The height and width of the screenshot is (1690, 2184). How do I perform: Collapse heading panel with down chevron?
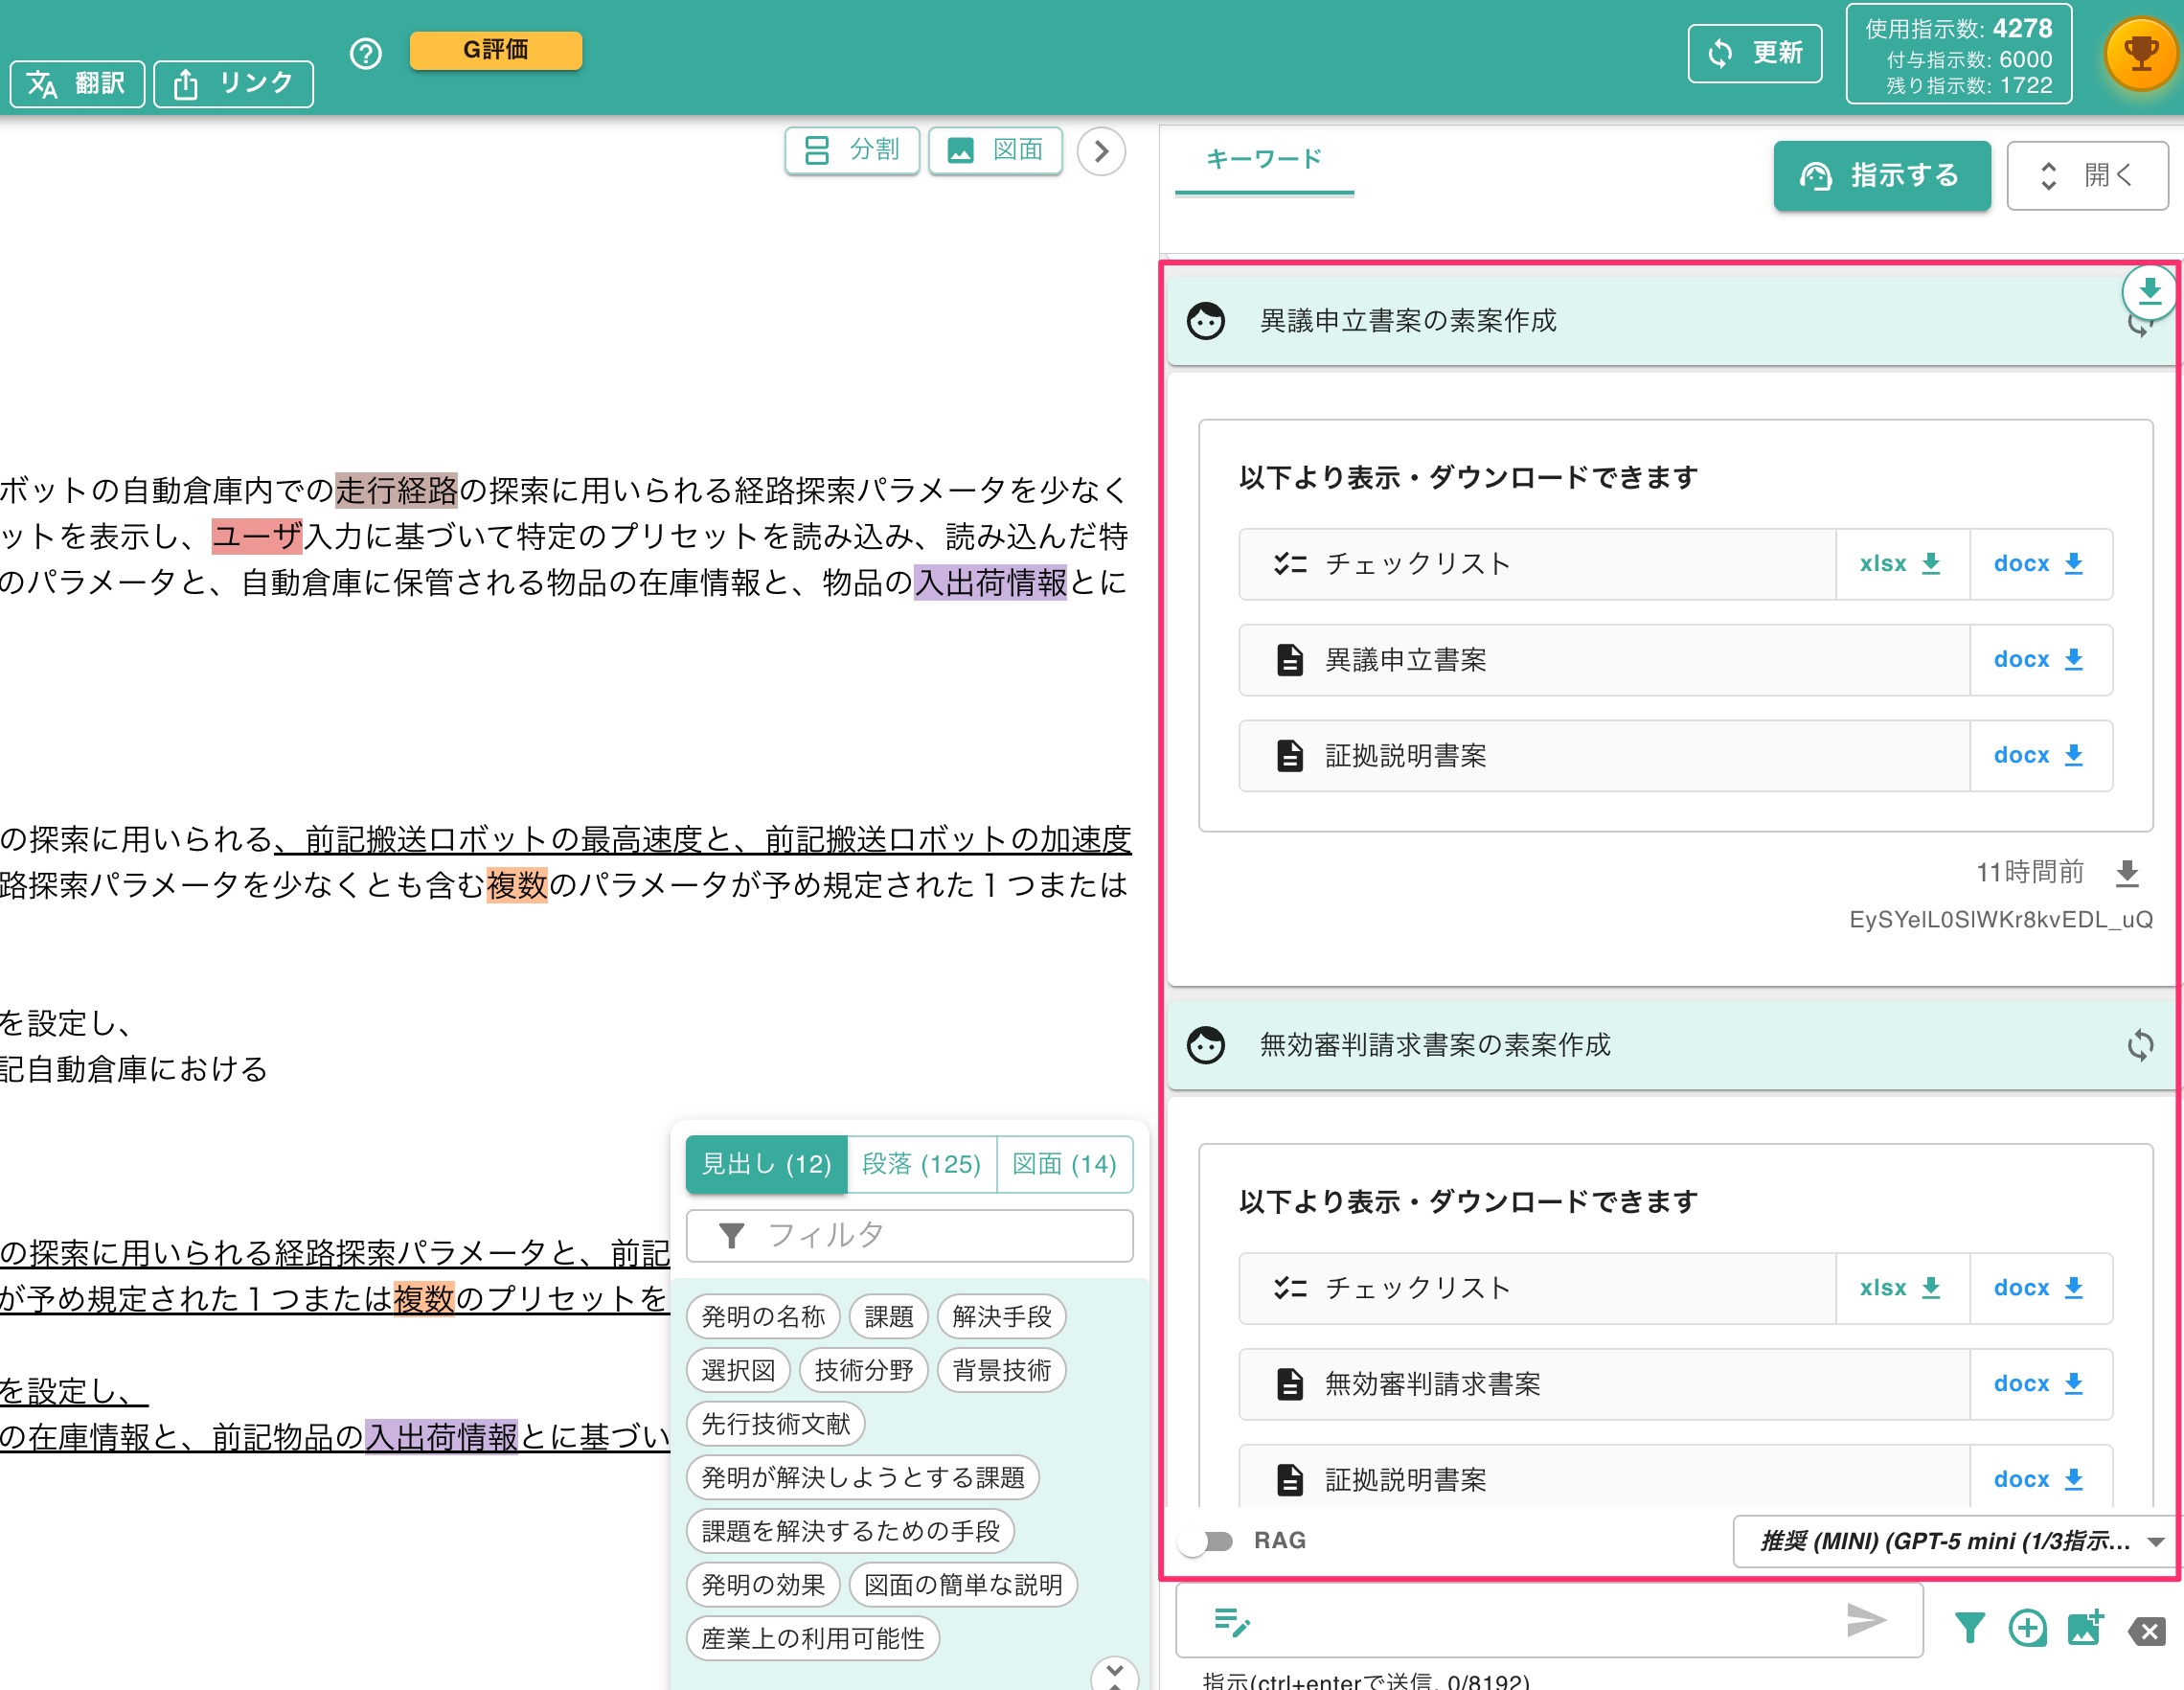pyautogui.click(x=1114, y=1673)
